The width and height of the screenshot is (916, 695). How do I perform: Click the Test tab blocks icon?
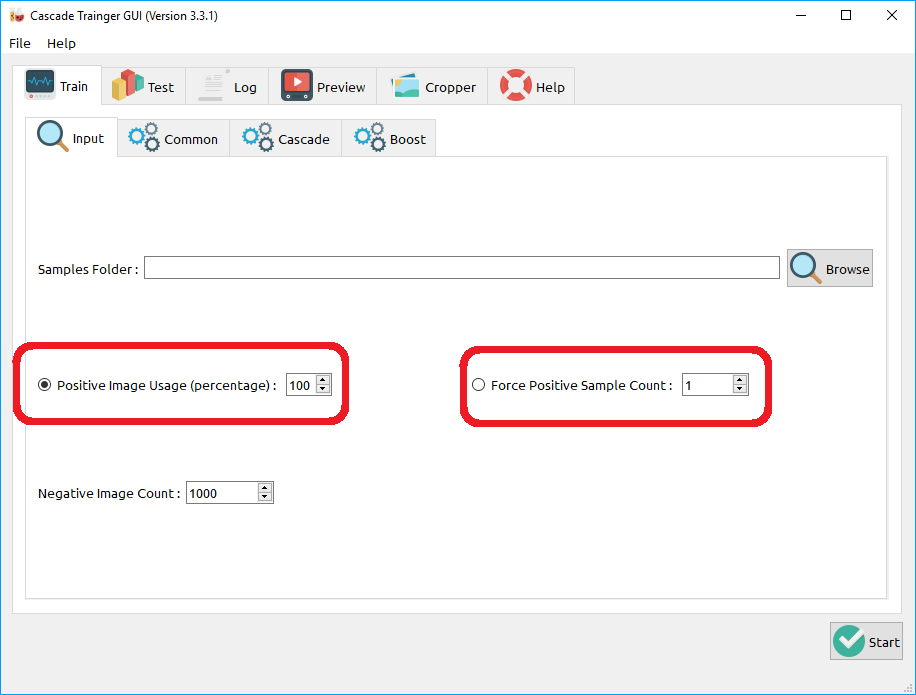[127, 85]
